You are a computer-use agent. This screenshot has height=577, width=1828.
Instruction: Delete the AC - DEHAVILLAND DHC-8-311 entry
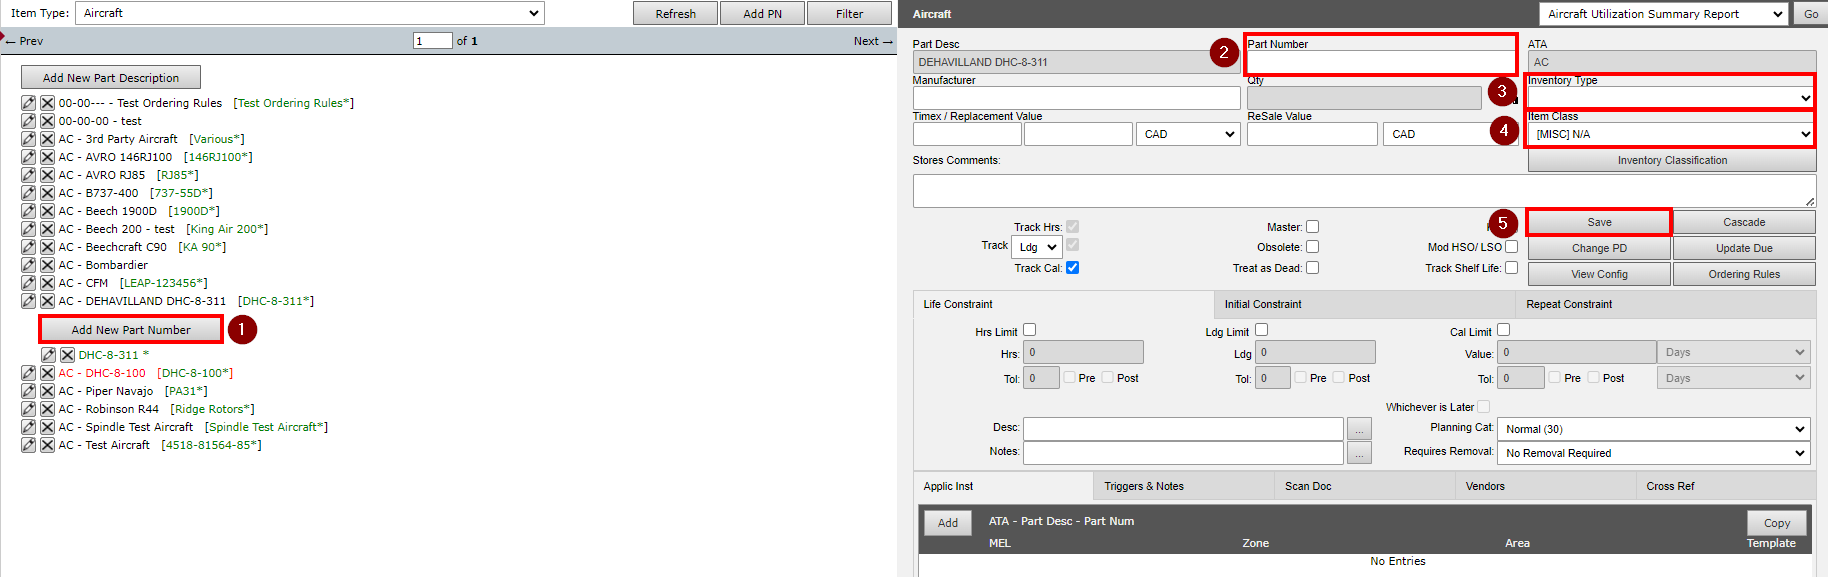click(x=47, y=301)
